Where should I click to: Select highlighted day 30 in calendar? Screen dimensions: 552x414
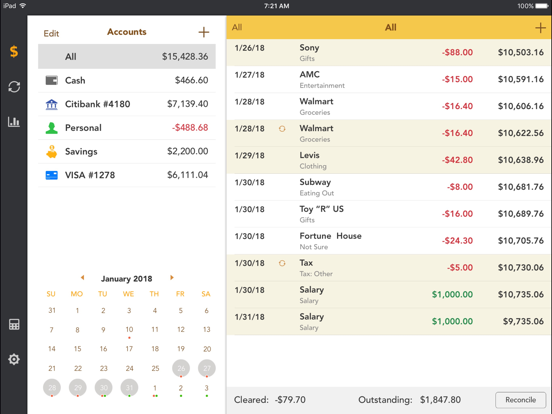(x=104, y=388)
